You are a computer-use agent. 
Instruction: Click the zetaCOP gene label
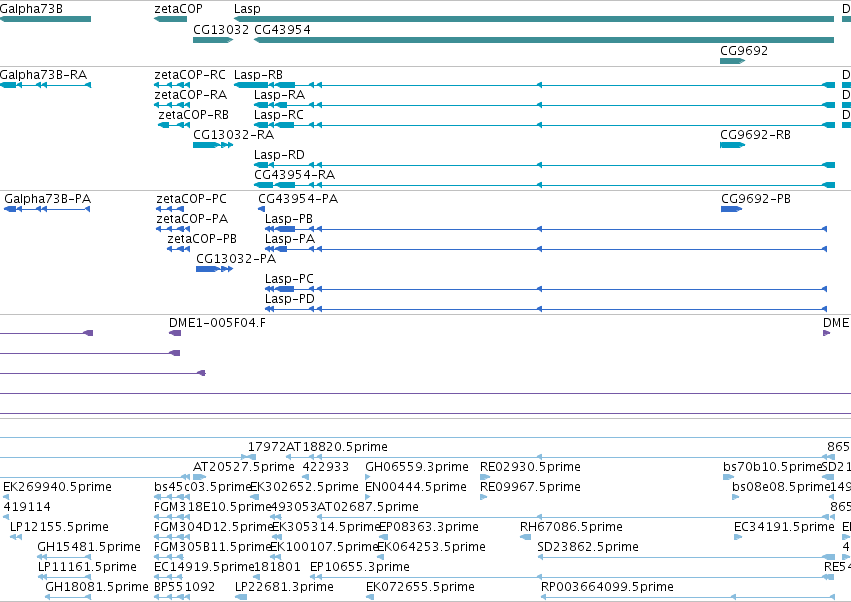pos(178,9)
